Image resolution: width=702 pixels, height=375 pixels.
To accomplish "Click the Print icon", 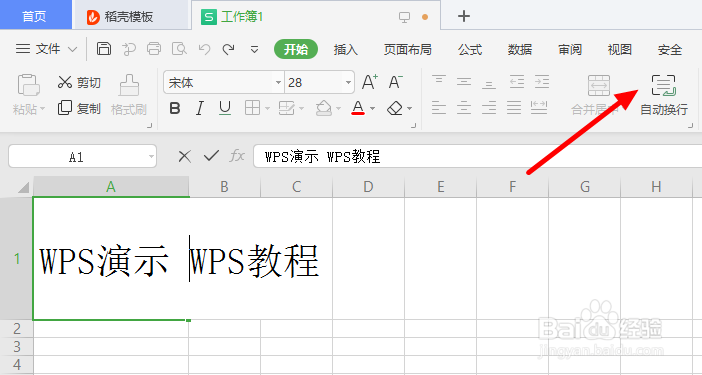I will 154,48.
